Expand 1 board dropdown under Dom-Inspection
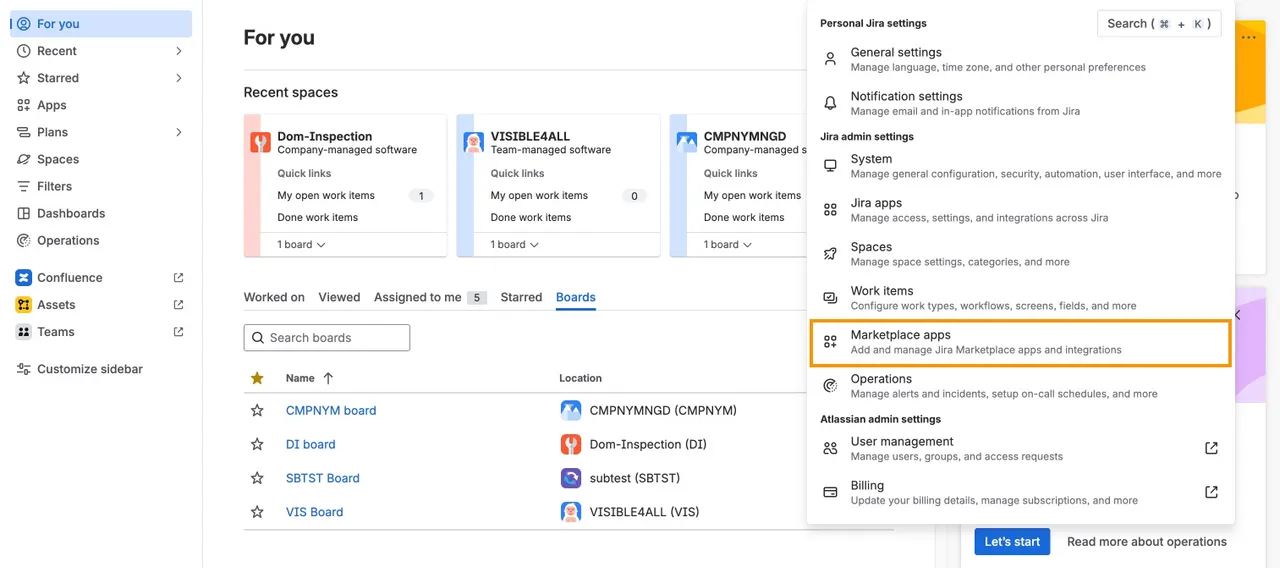This screenshot has width=1280, height=568. pyautogui.click(x=302, y=245)
